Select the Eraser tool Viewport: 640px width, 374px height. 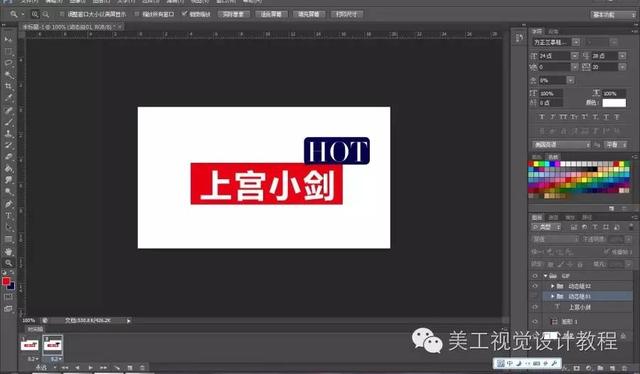point(8,157)
